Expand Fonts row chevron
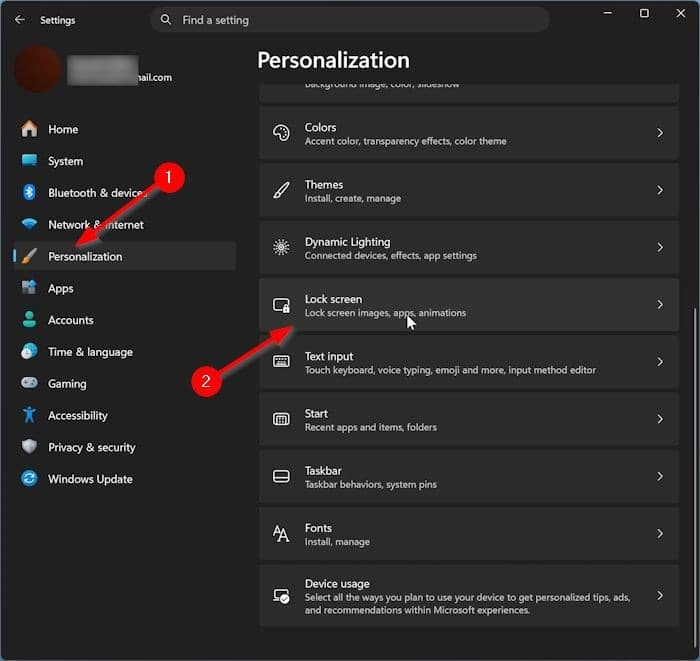Image resolution: width=700 pixels, height=661 pixels. pos(660,533)
